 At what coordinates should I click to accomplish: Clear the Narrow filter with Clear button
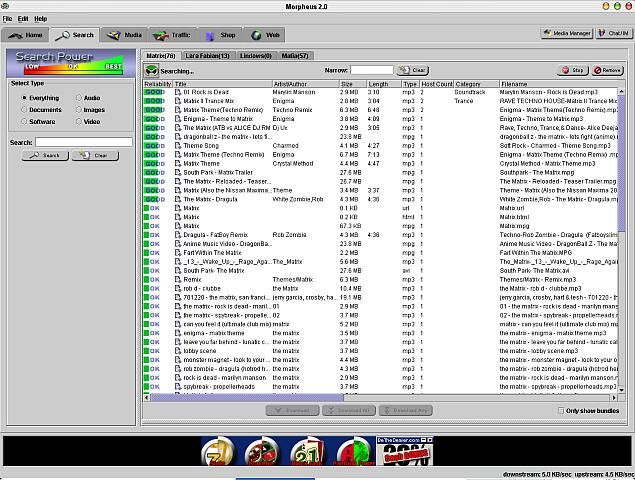413,70
